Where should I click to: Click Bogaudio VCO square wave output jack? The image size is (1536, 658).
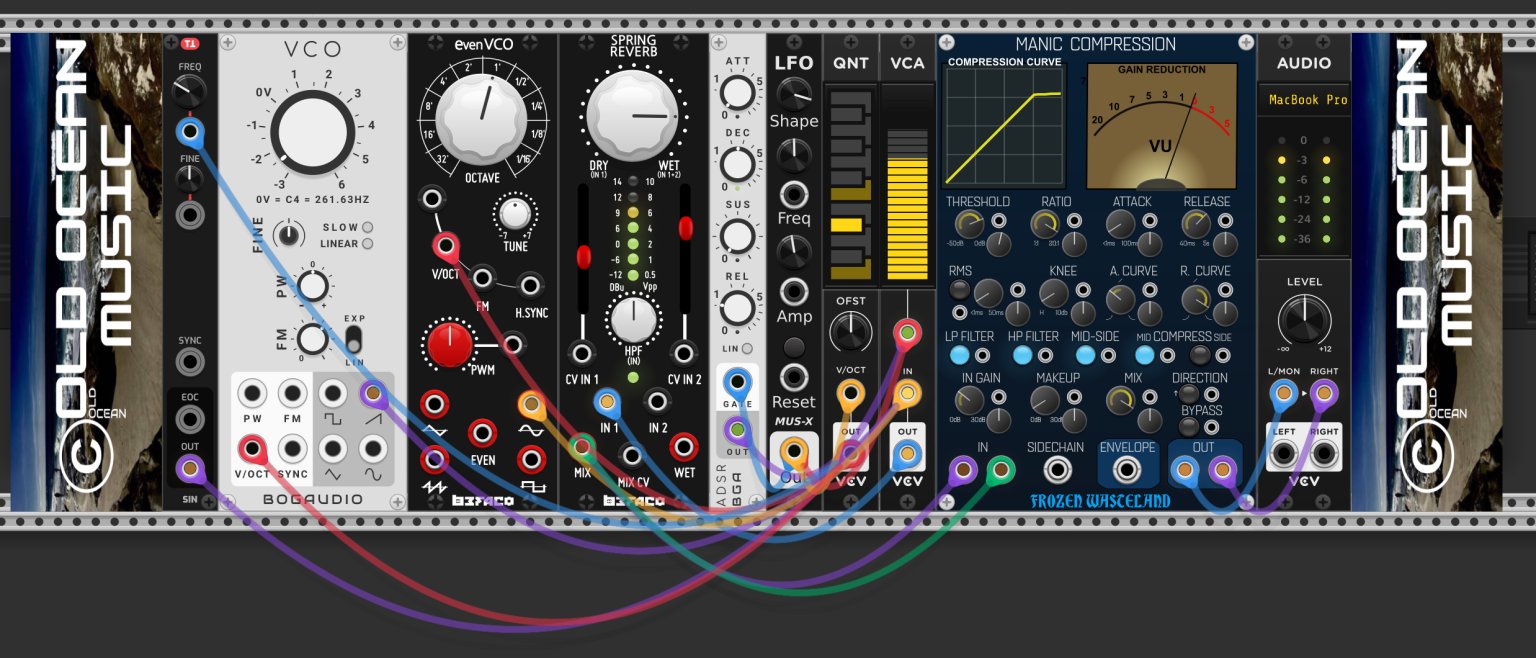tap(333, 394)
